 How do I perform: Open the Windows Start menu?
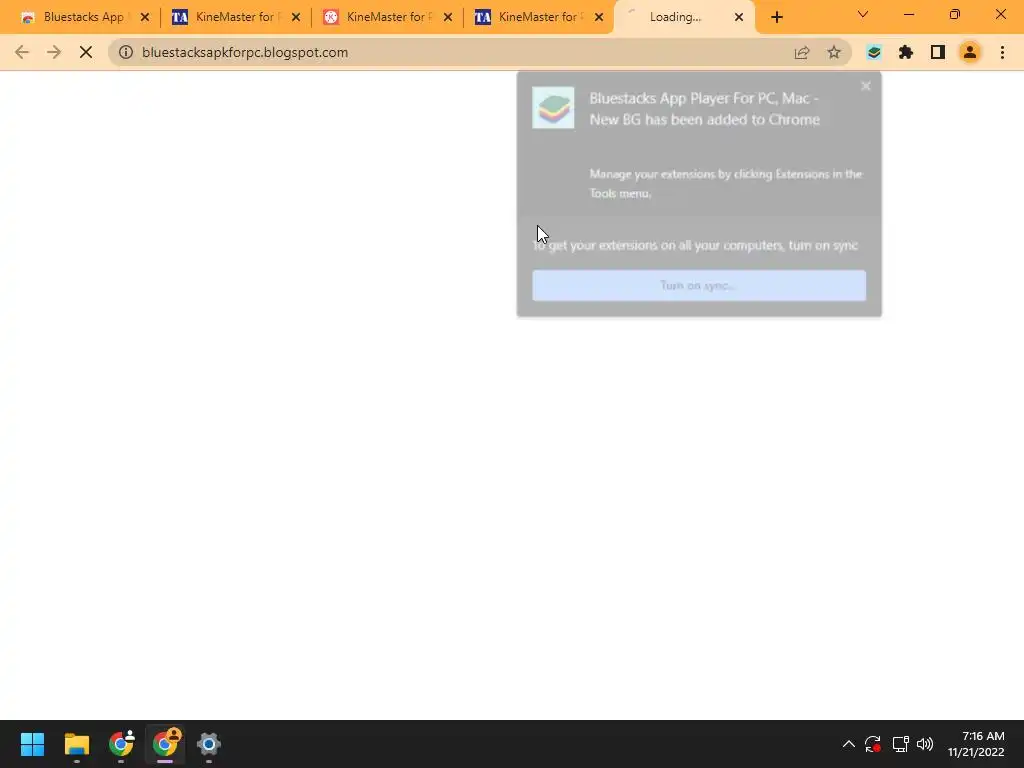[x=32, y=744]
